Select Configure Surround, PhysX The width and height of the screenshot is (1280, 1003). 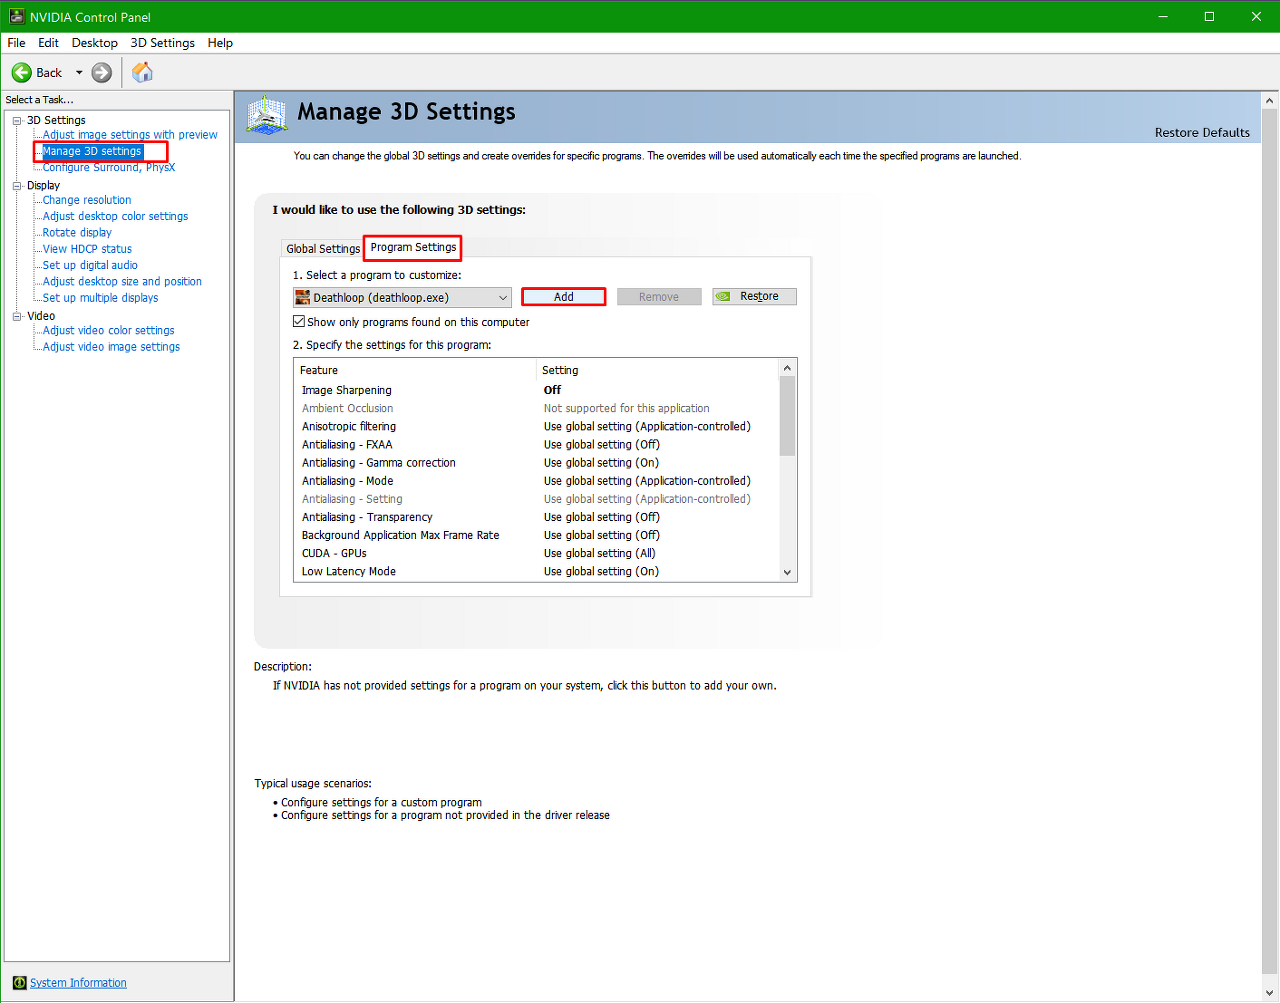[109, 168]
